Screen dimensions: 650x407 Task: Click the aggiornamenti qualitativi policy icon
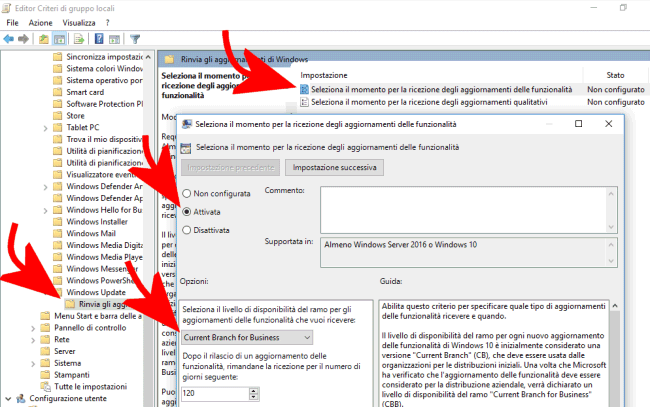(x=304, y=102)
